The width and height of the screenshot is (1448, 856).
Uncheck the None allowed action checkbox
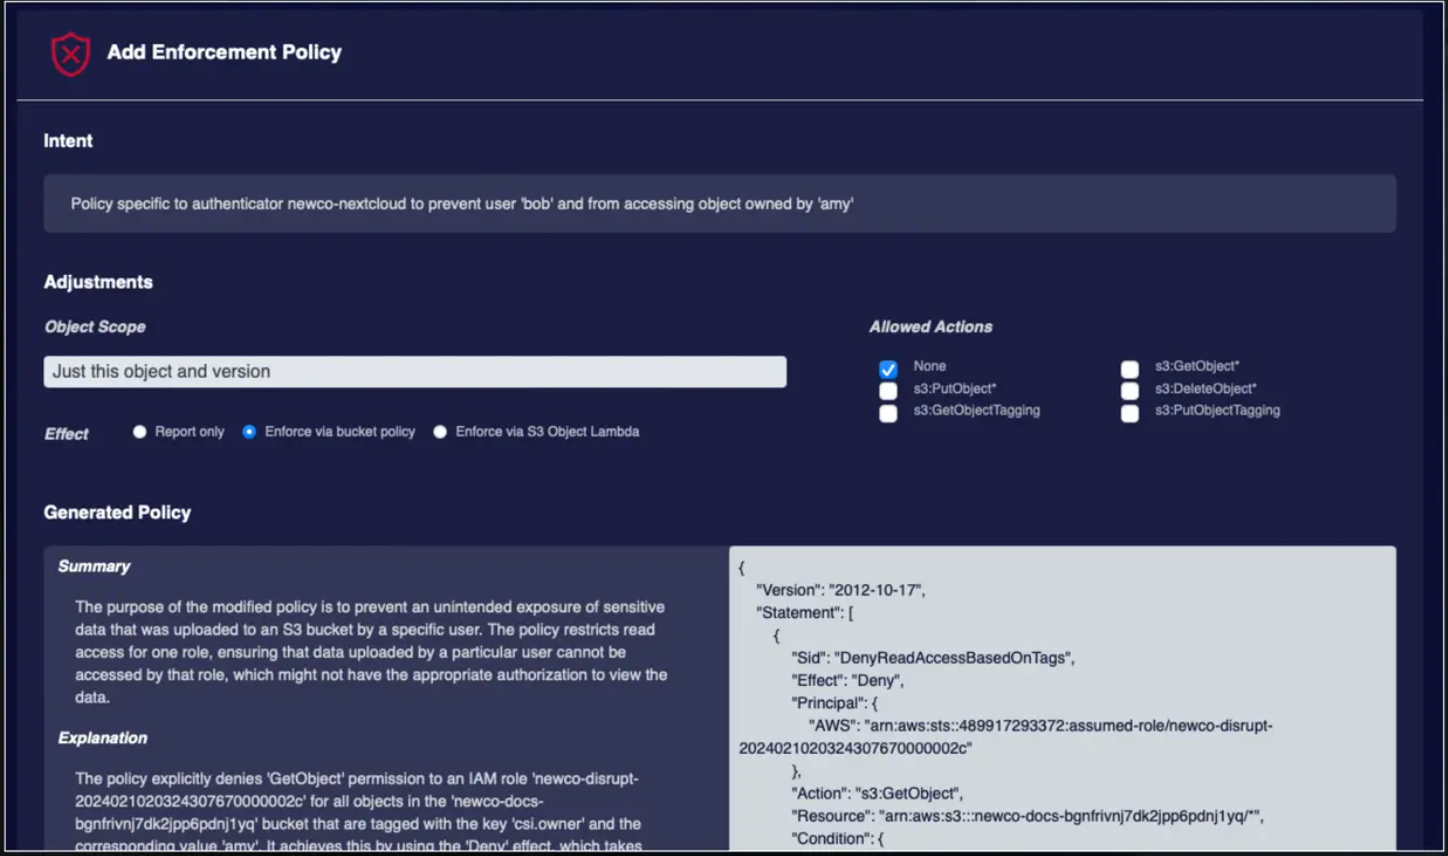tap(888, 369)
